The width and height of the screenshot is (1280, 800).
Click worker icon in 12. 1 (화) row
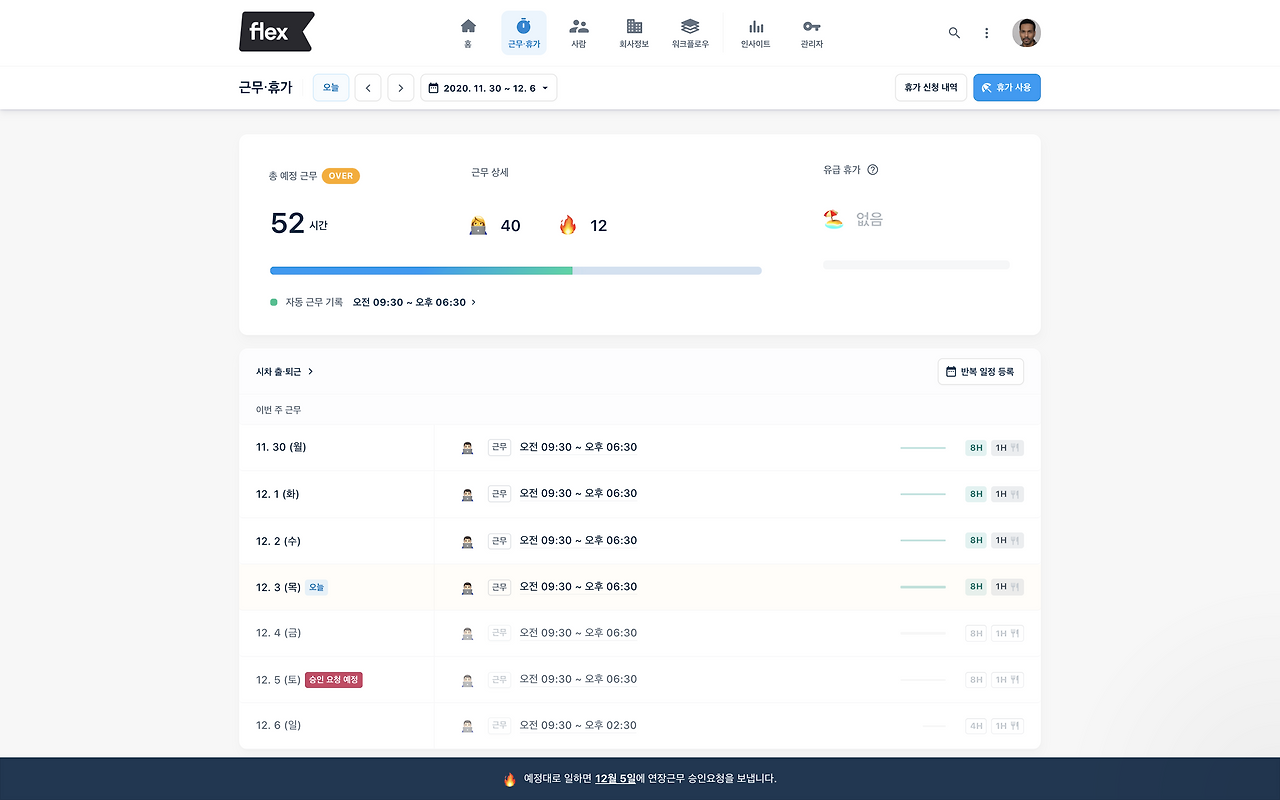pos(467,494)
